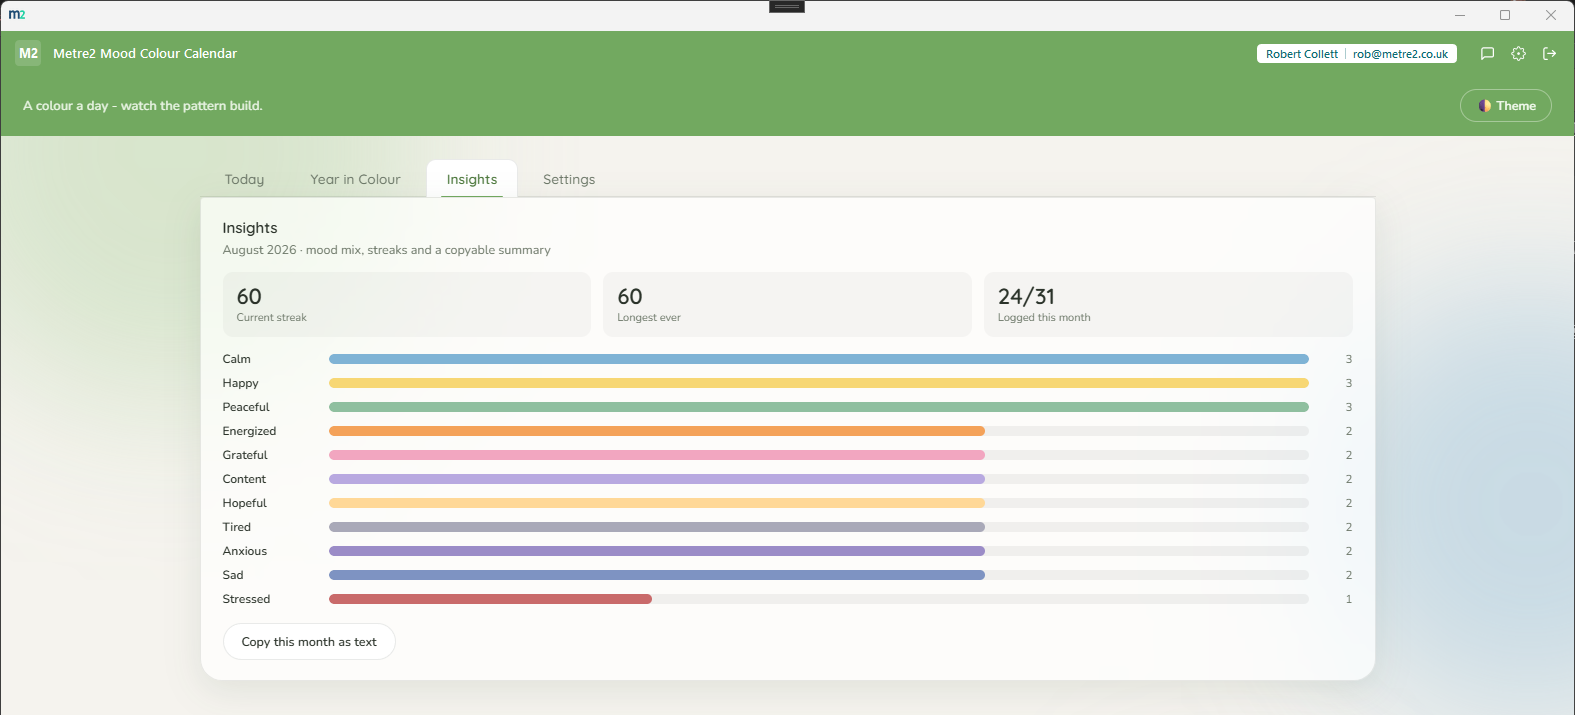Click the green Peaceful mood bar
The width and height of the screenshot is (1575, 715).
pyautogui.click(x=819, y=407)
